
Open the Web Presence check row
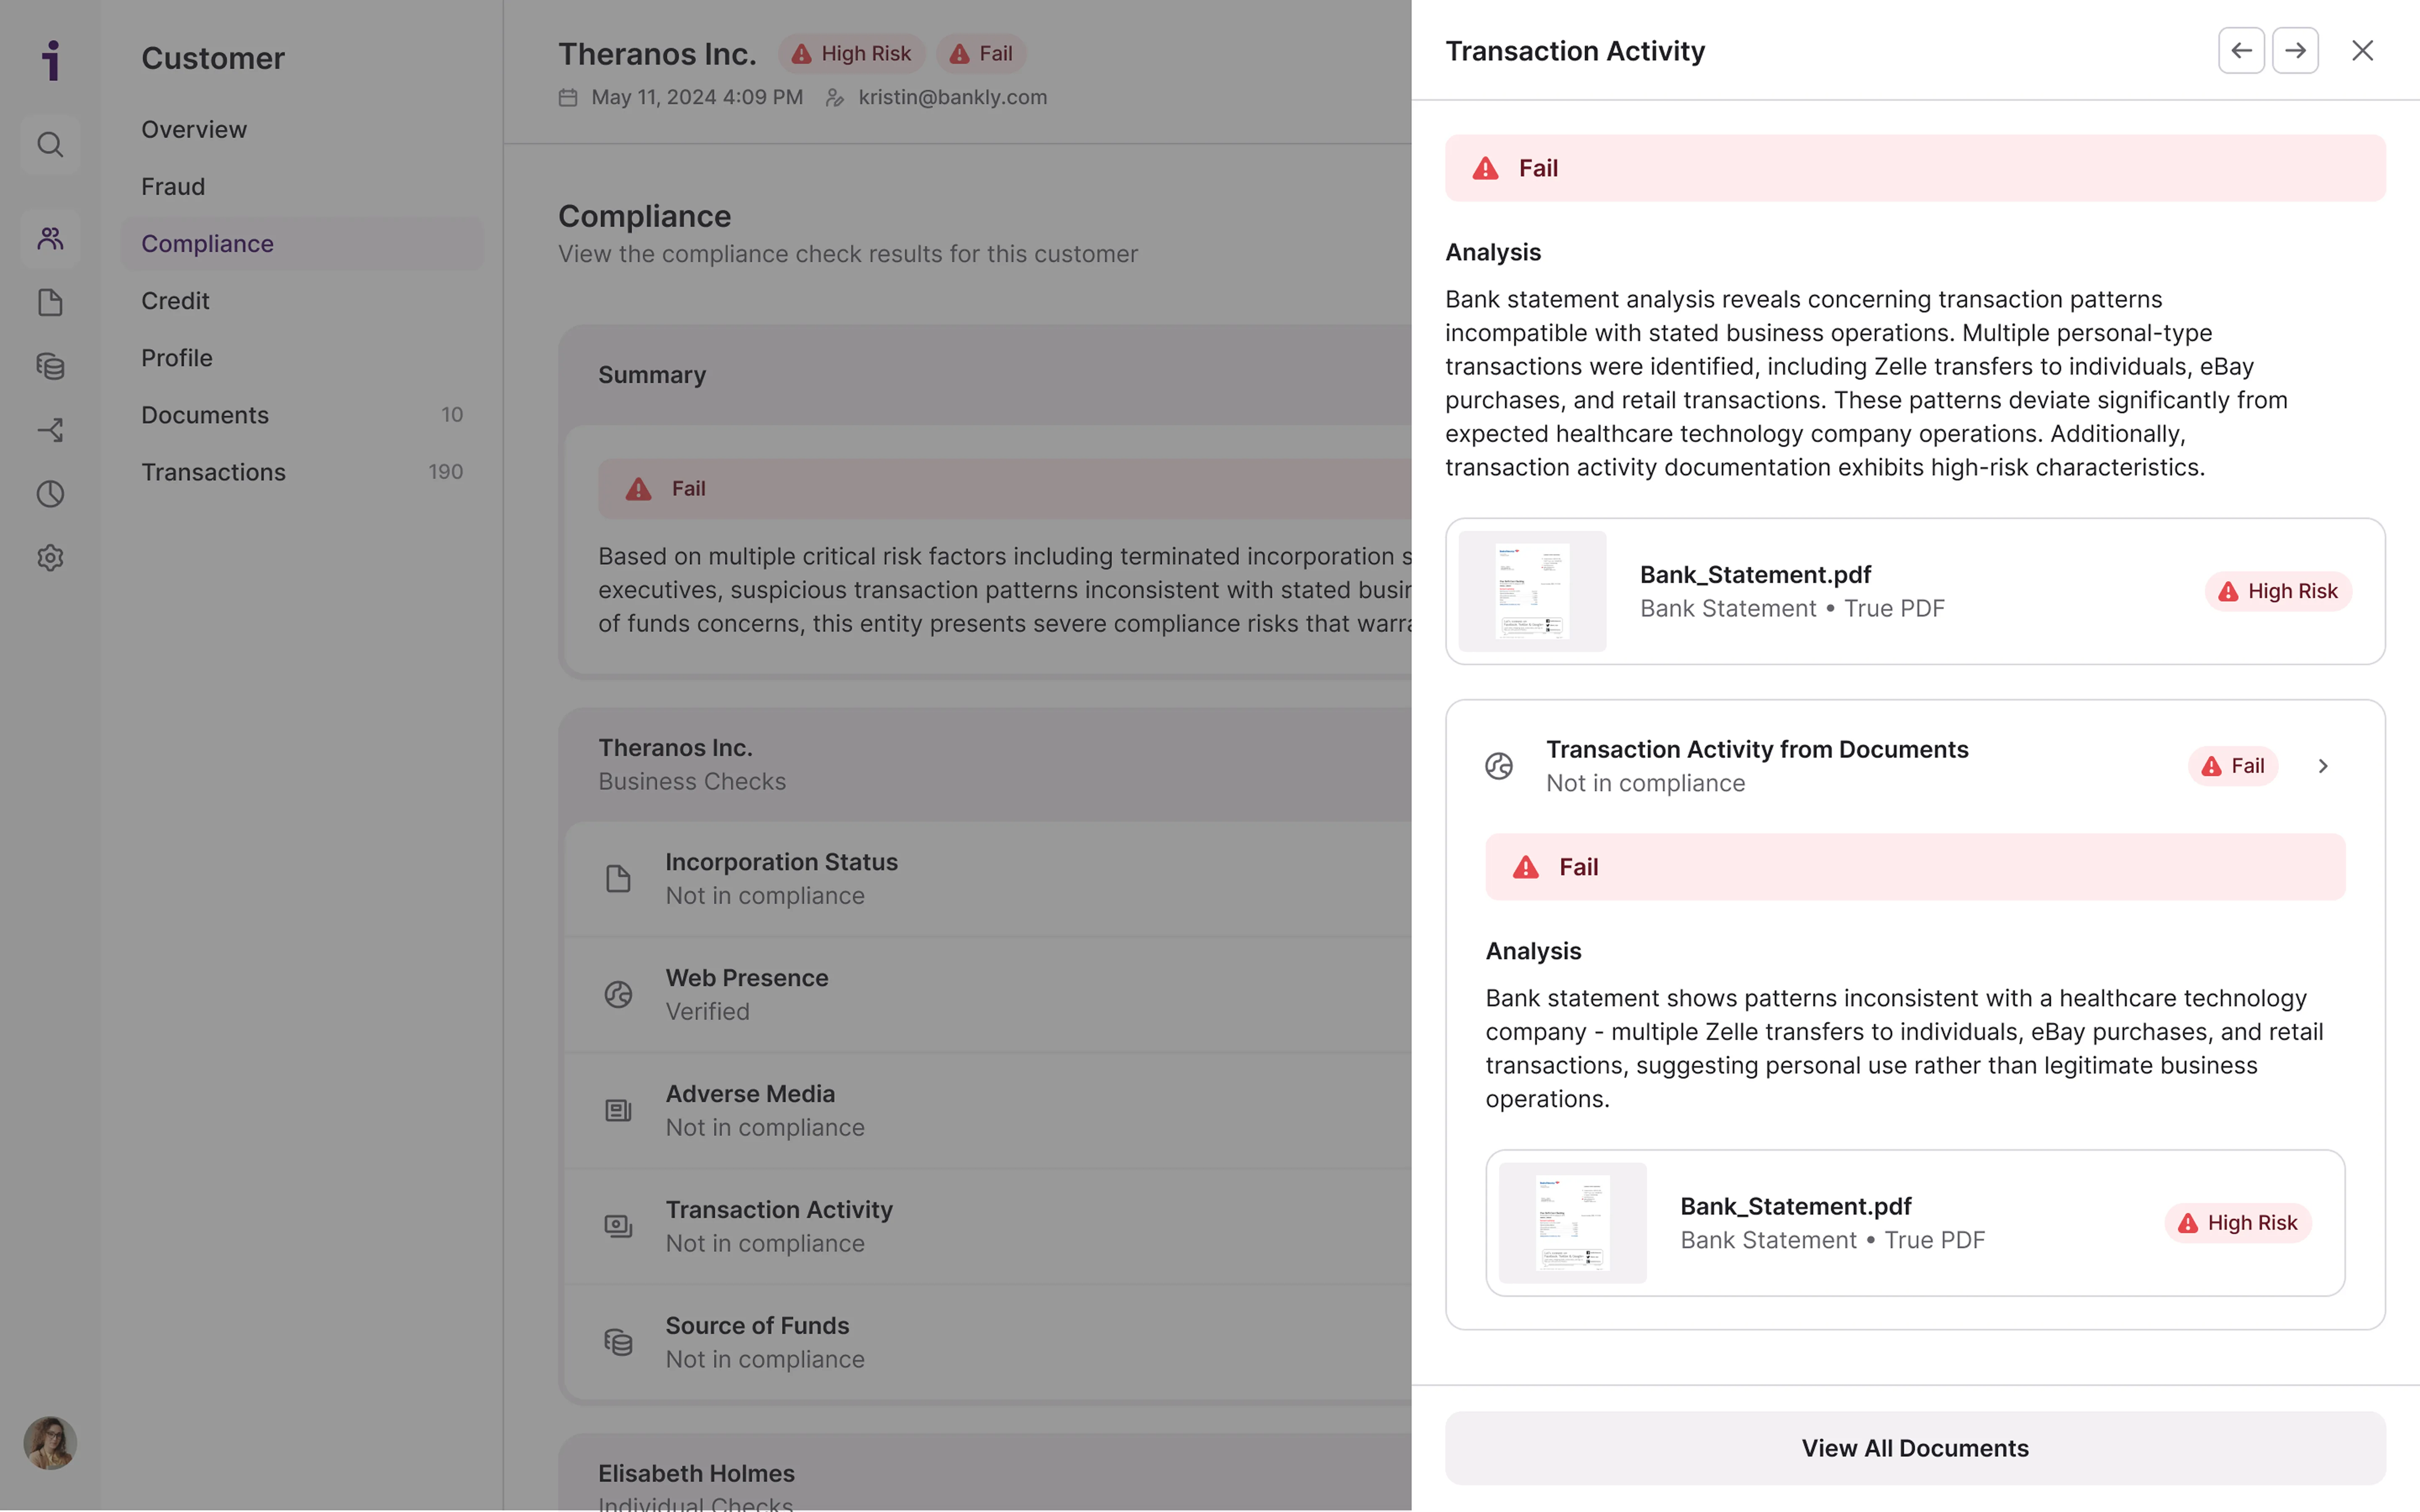coord(988,994)
